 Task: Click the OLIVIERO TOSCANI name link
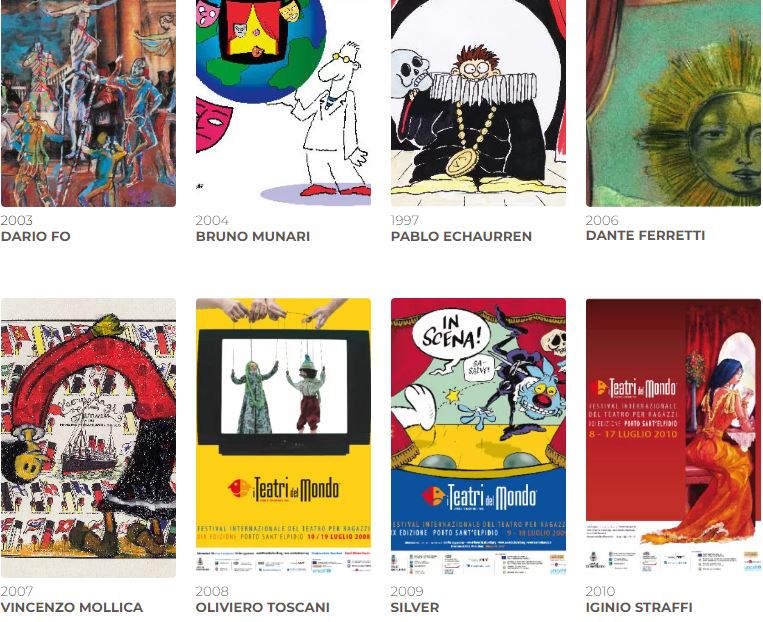click(263, 607)
